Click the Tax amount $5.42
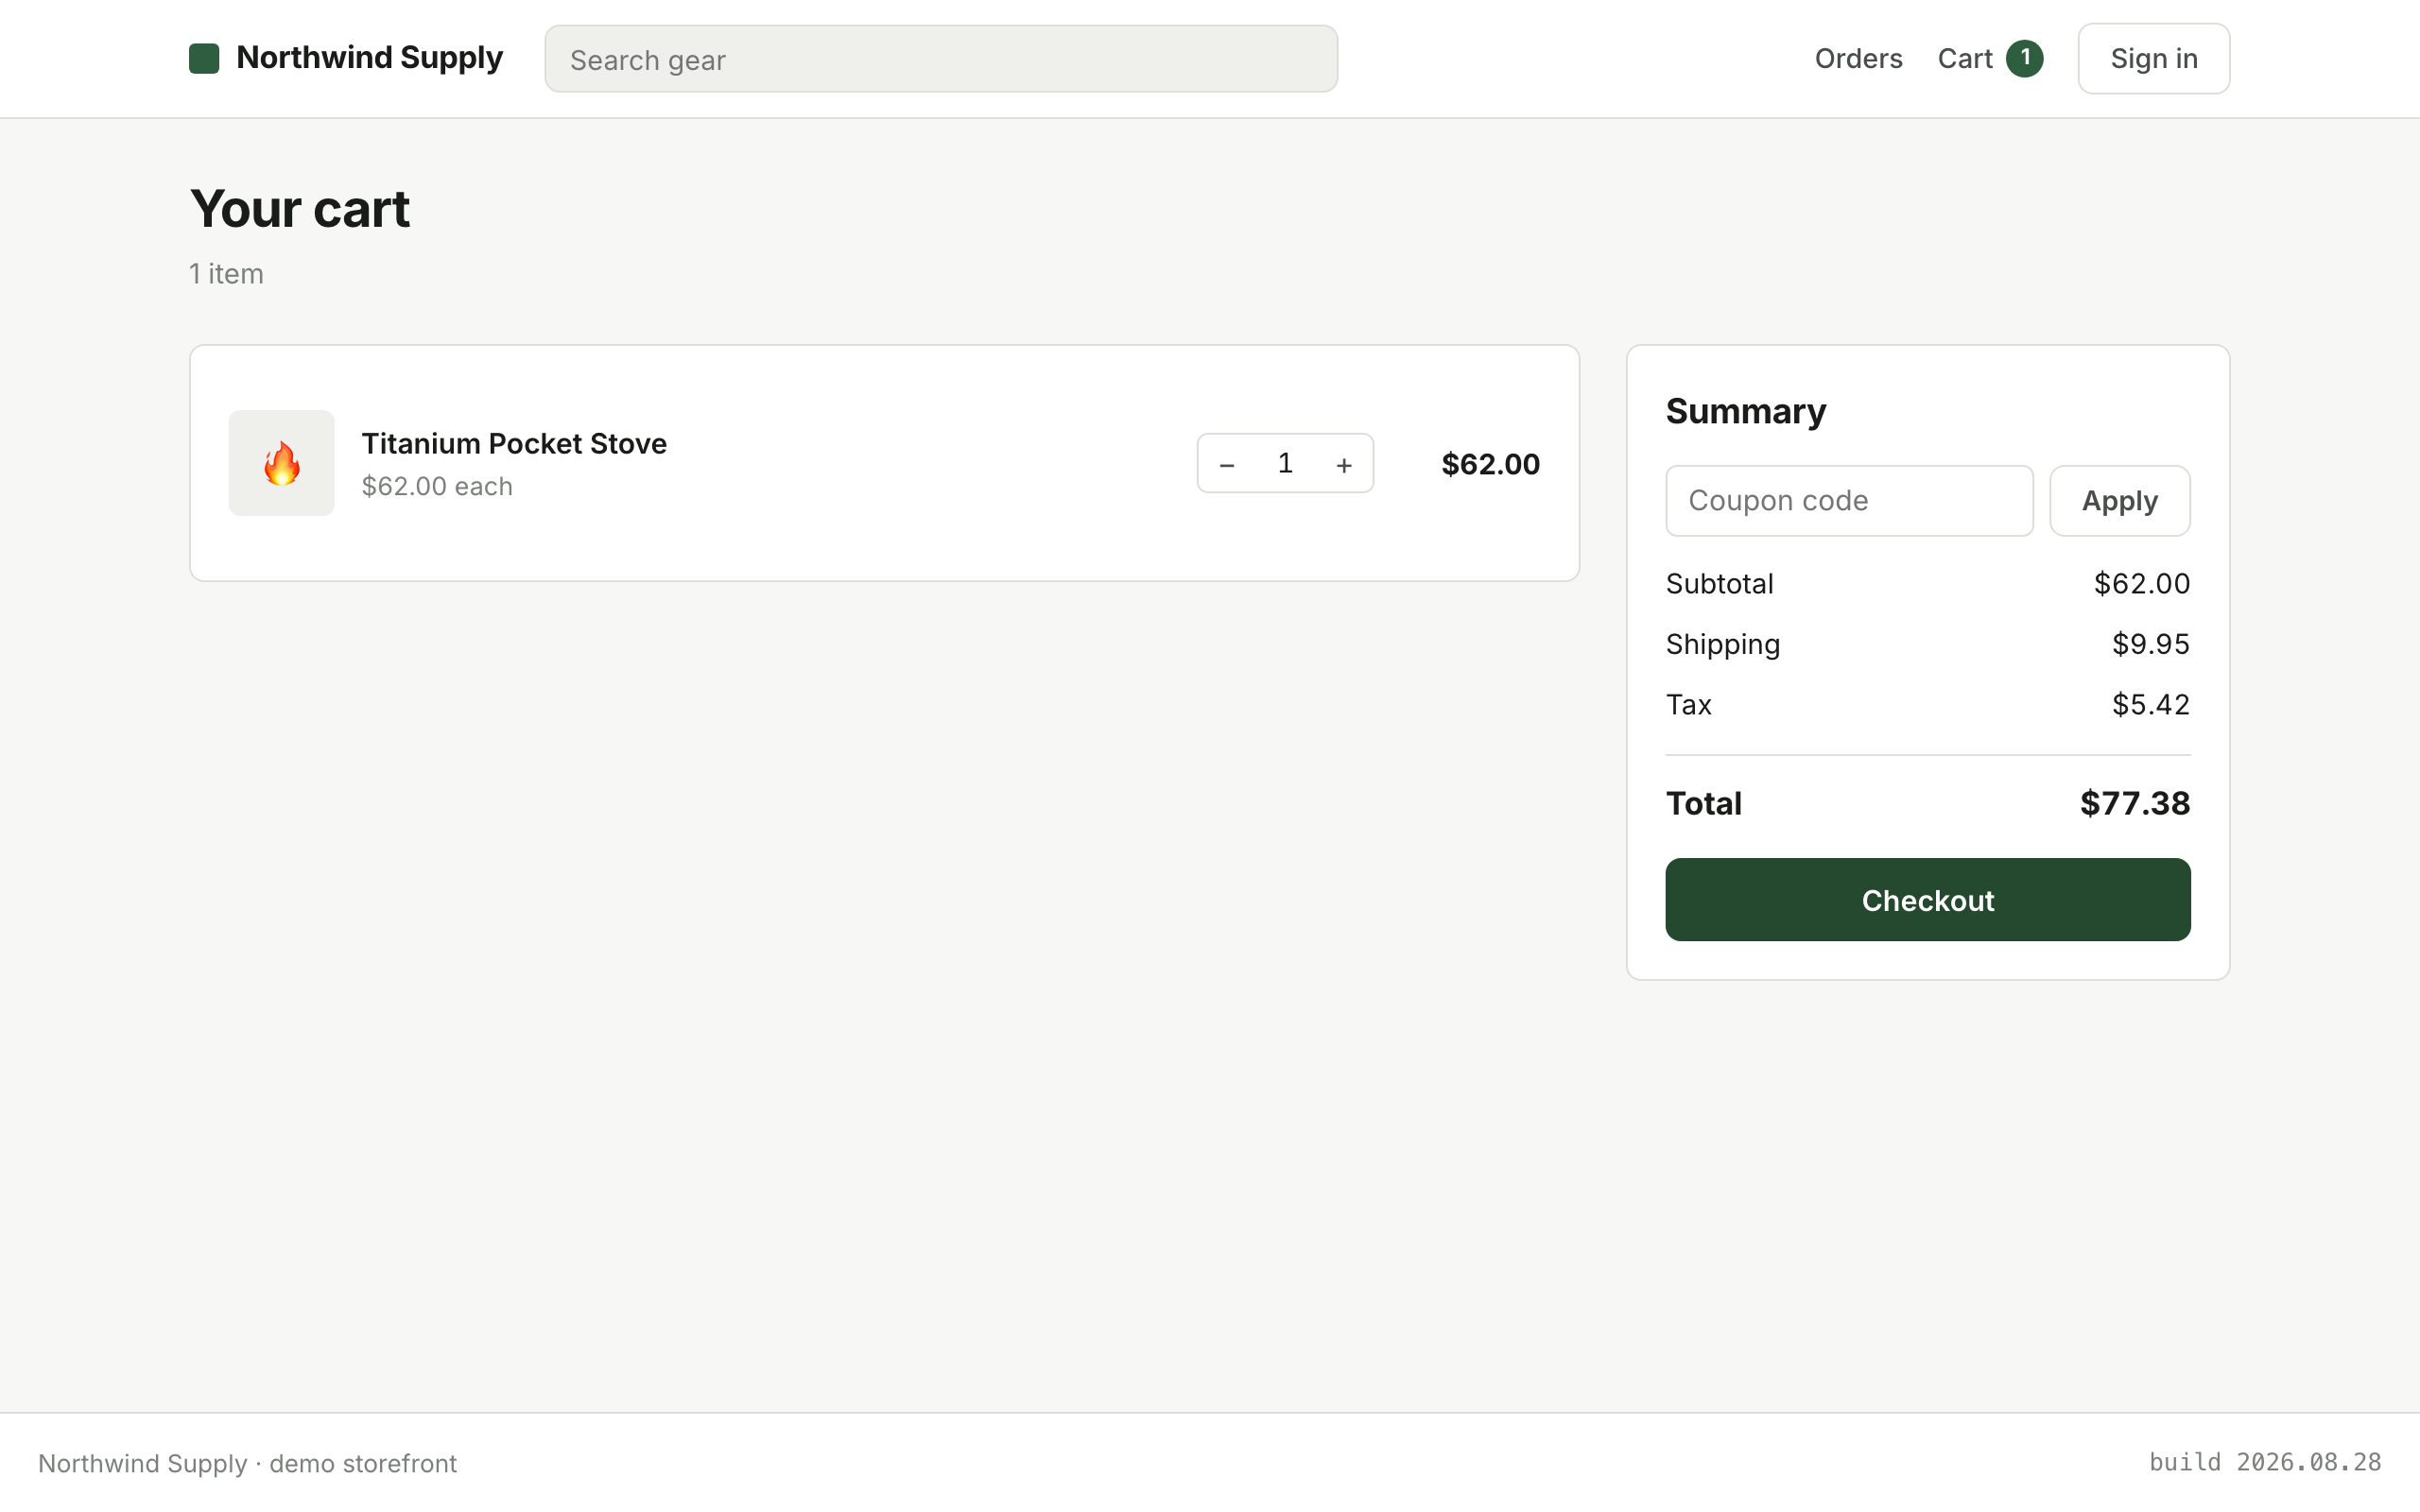 (x=2150, y=705)
